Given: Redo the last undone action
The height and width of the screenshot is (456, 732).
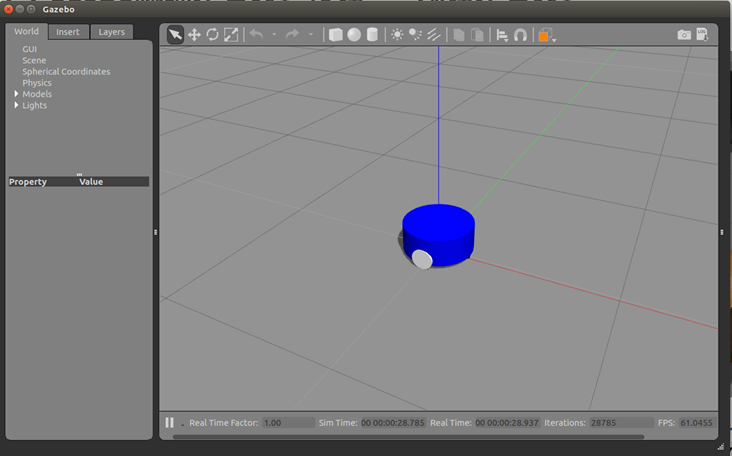Looking at the screenshot, I should point(292,34).
